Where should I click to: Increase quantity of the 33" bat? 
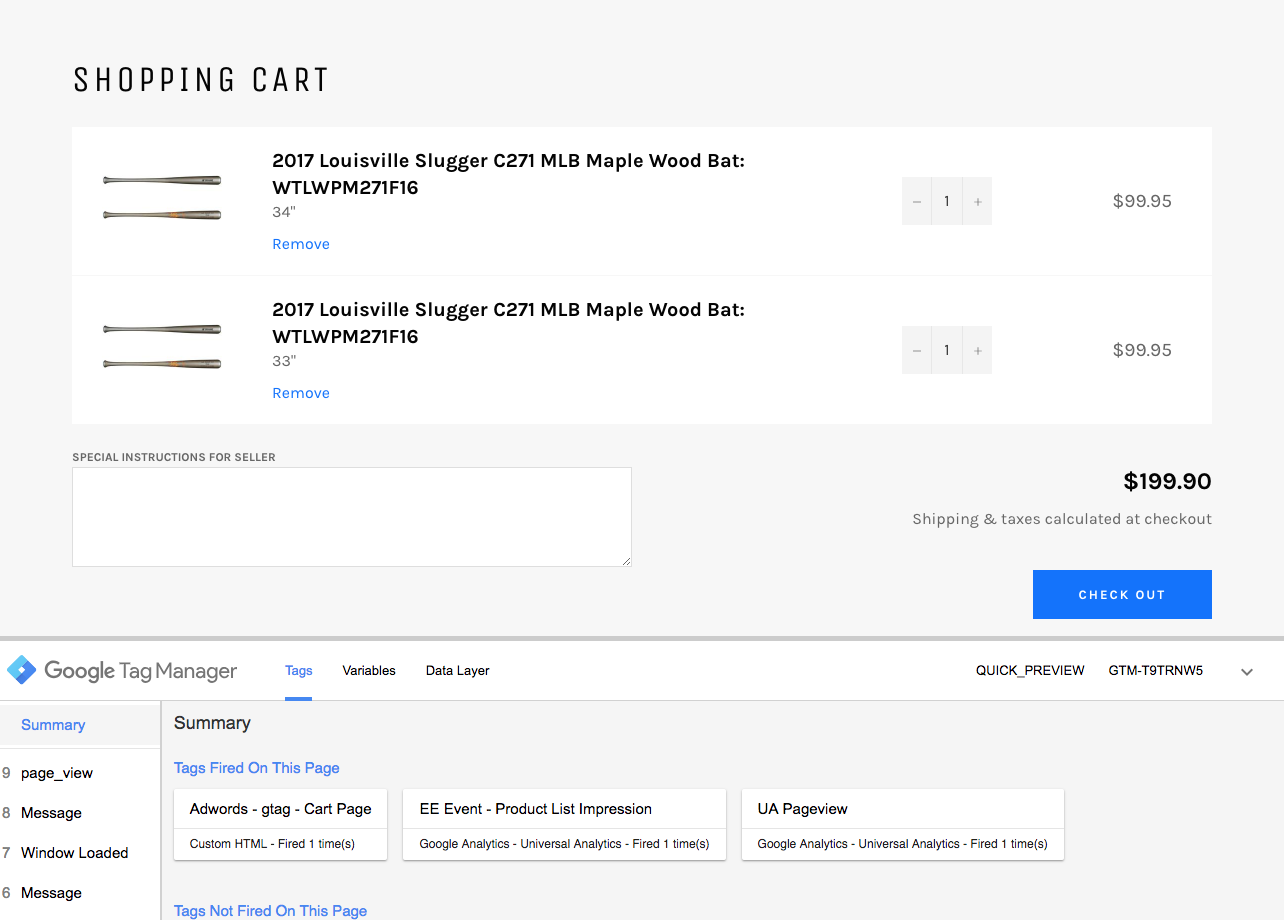coord(977,350)
